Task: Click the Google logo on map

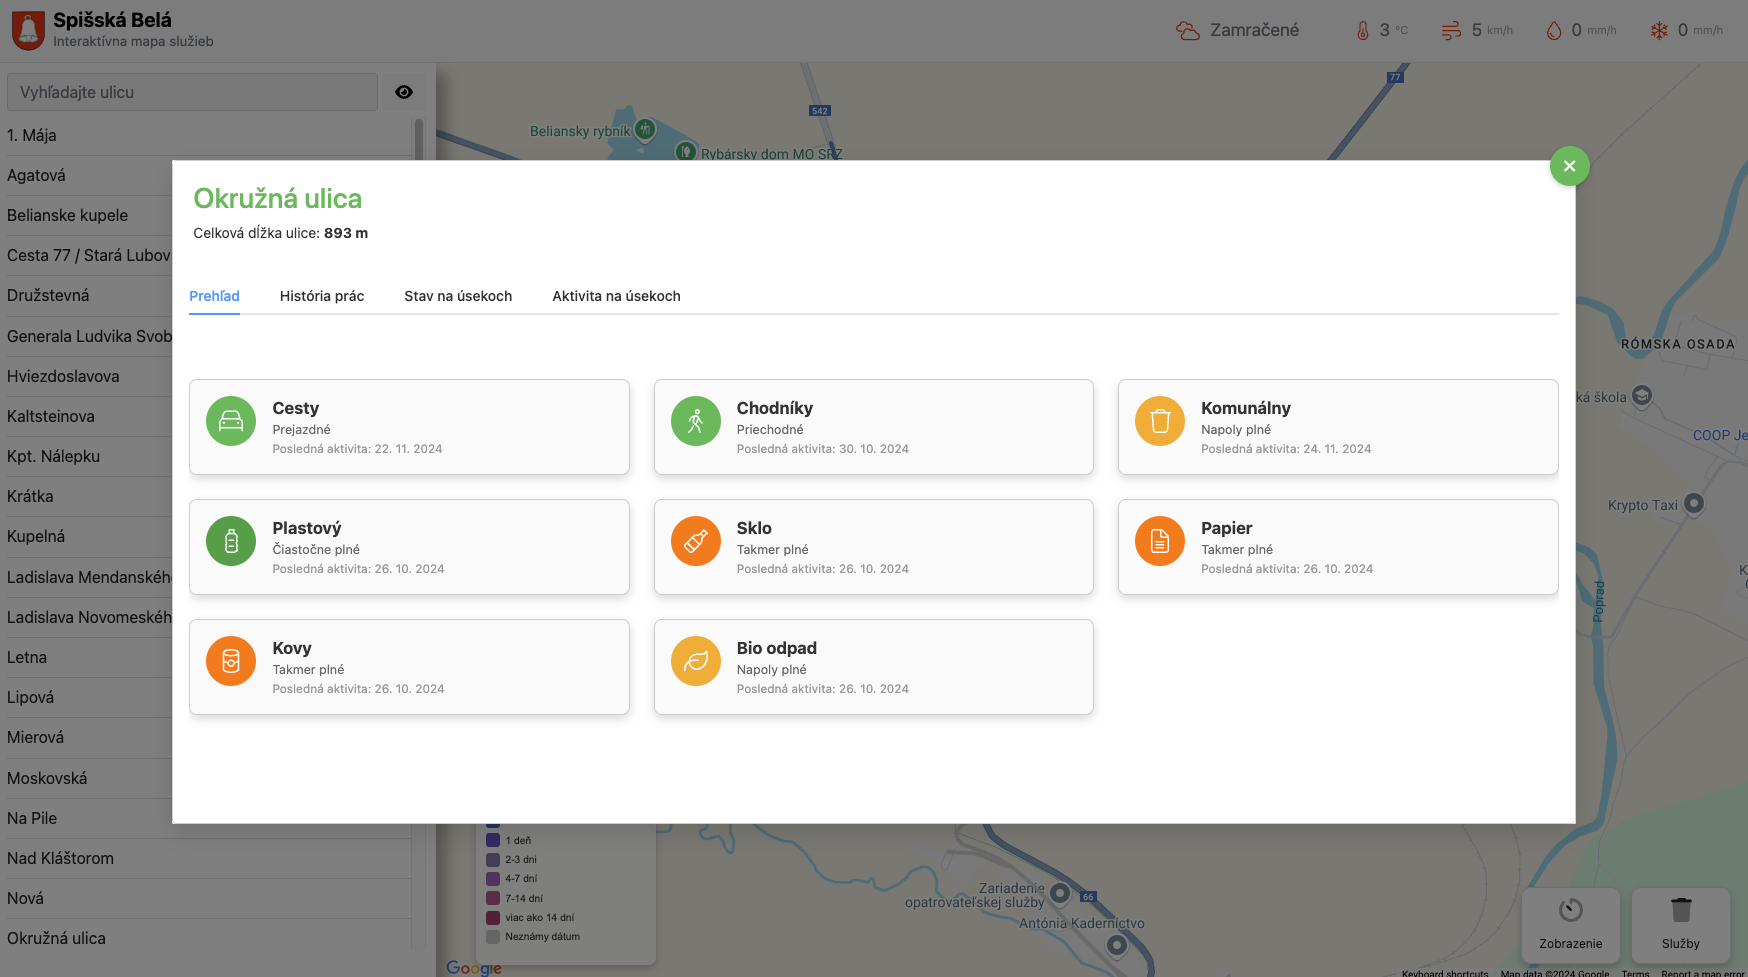Action: coord(474,967)
